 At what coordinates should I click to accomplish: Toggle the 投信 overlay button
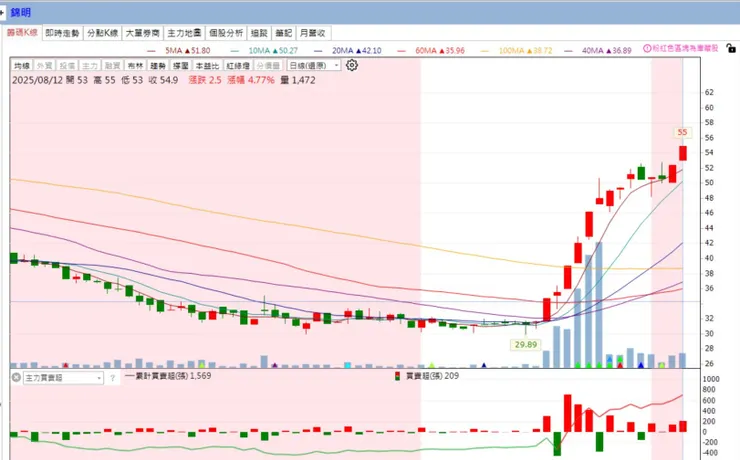[67, 66]
